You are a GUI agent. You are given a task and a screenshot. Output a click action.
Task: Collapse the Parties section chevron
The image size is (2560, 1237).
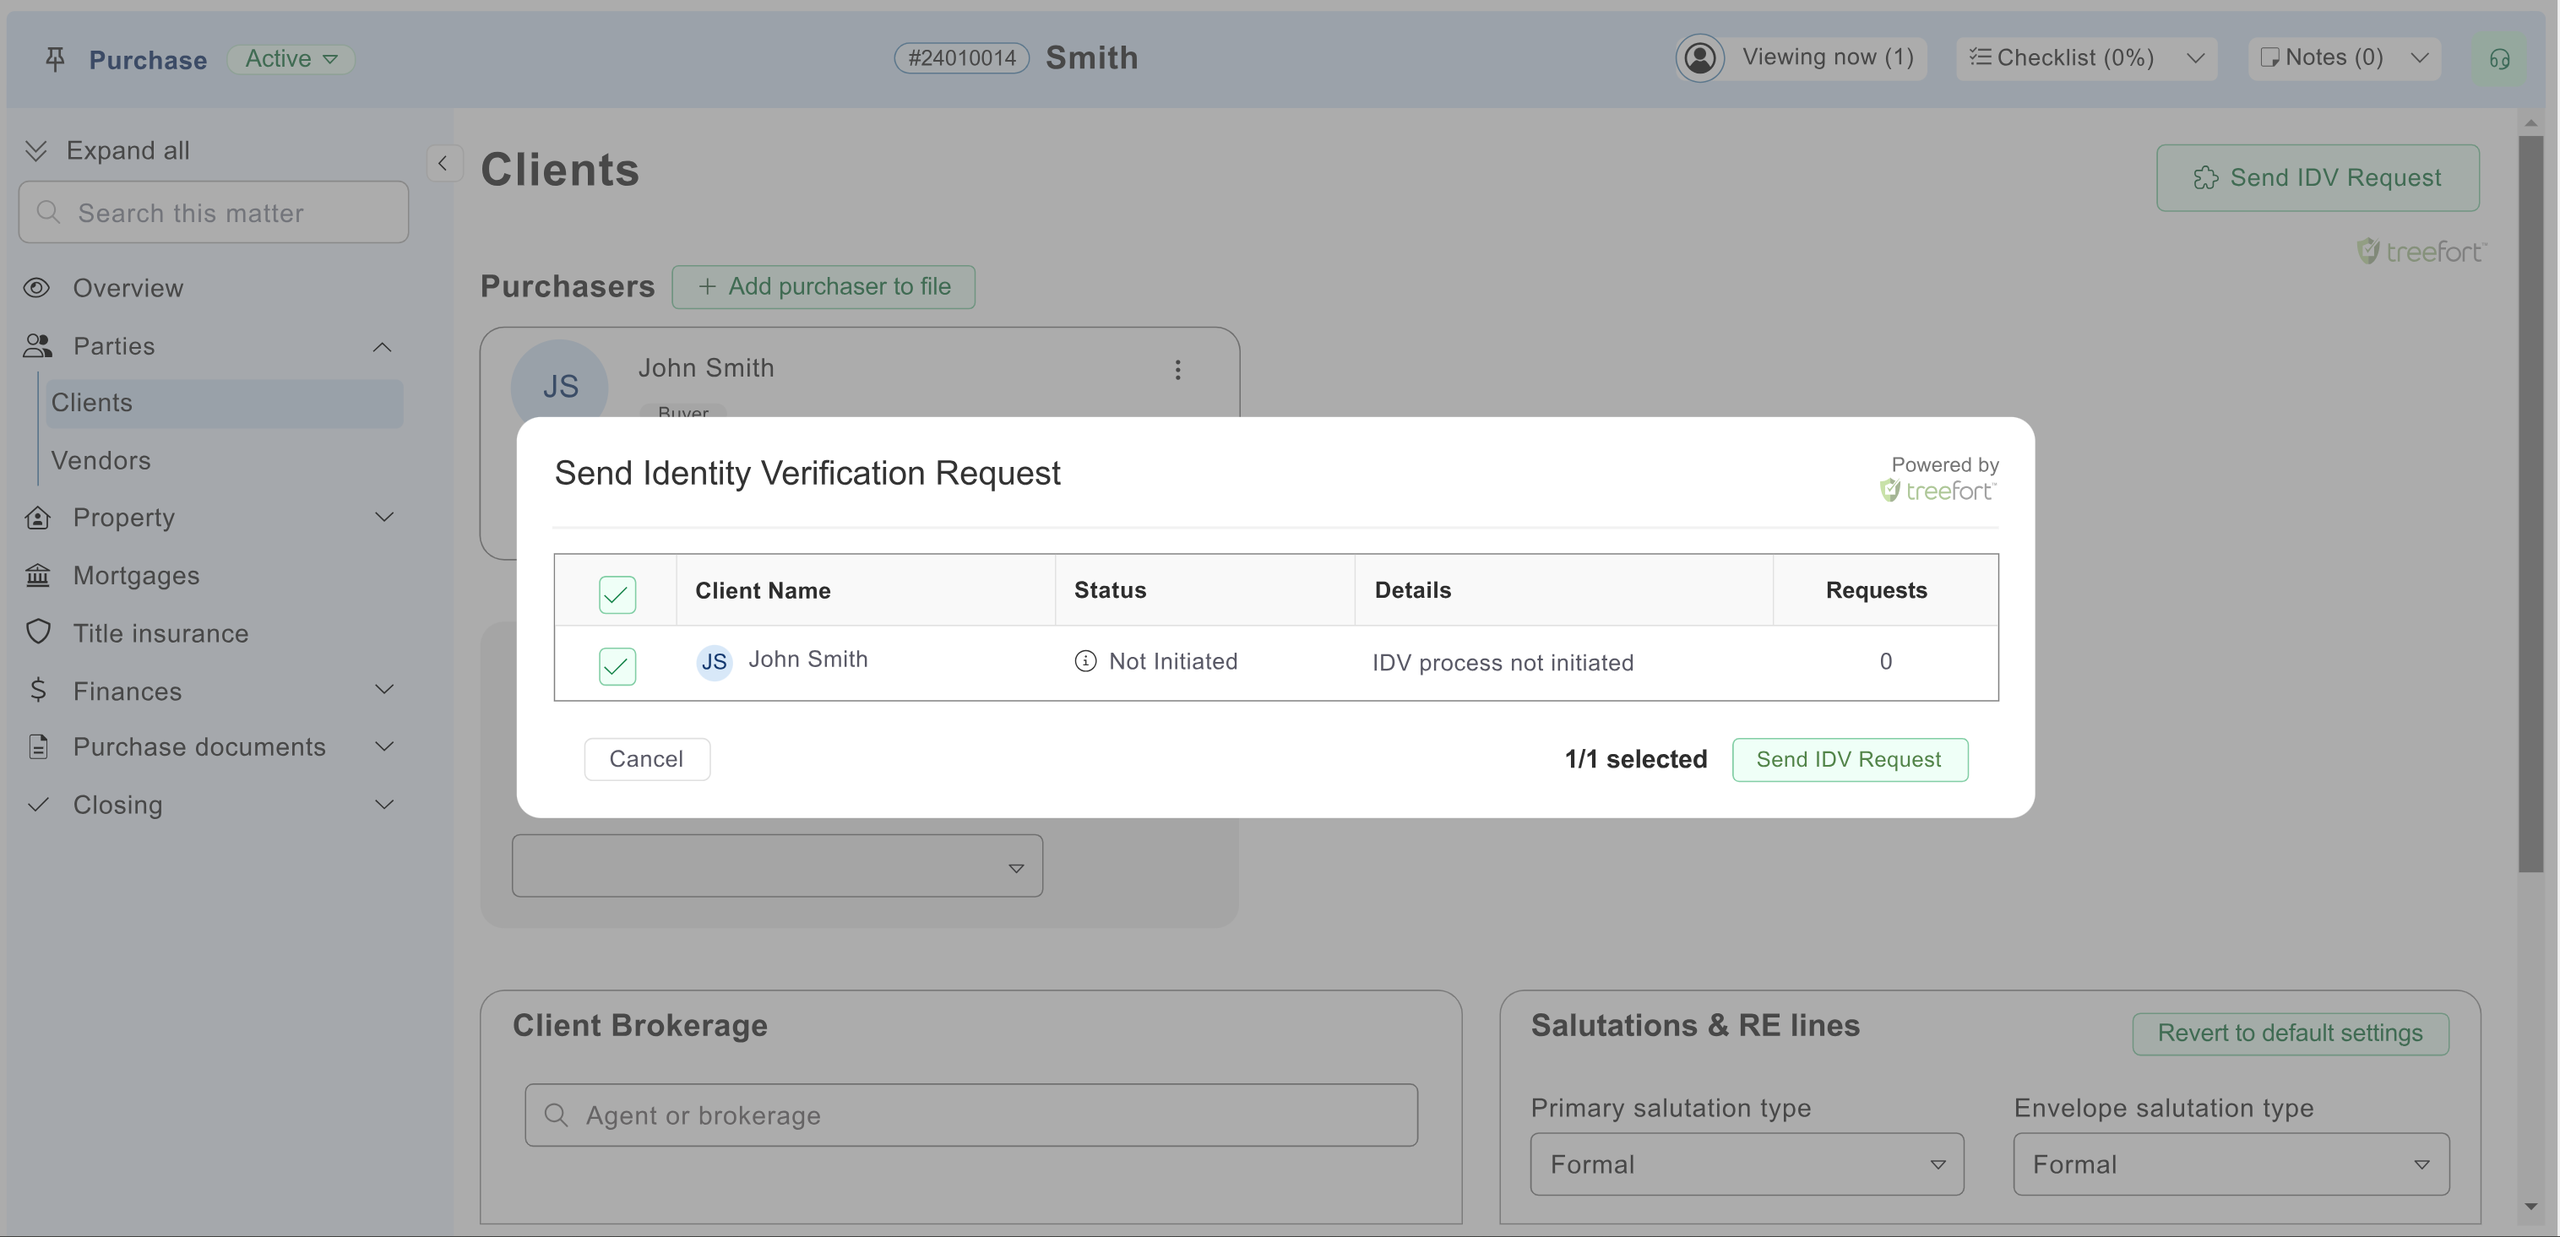[382, 346]
